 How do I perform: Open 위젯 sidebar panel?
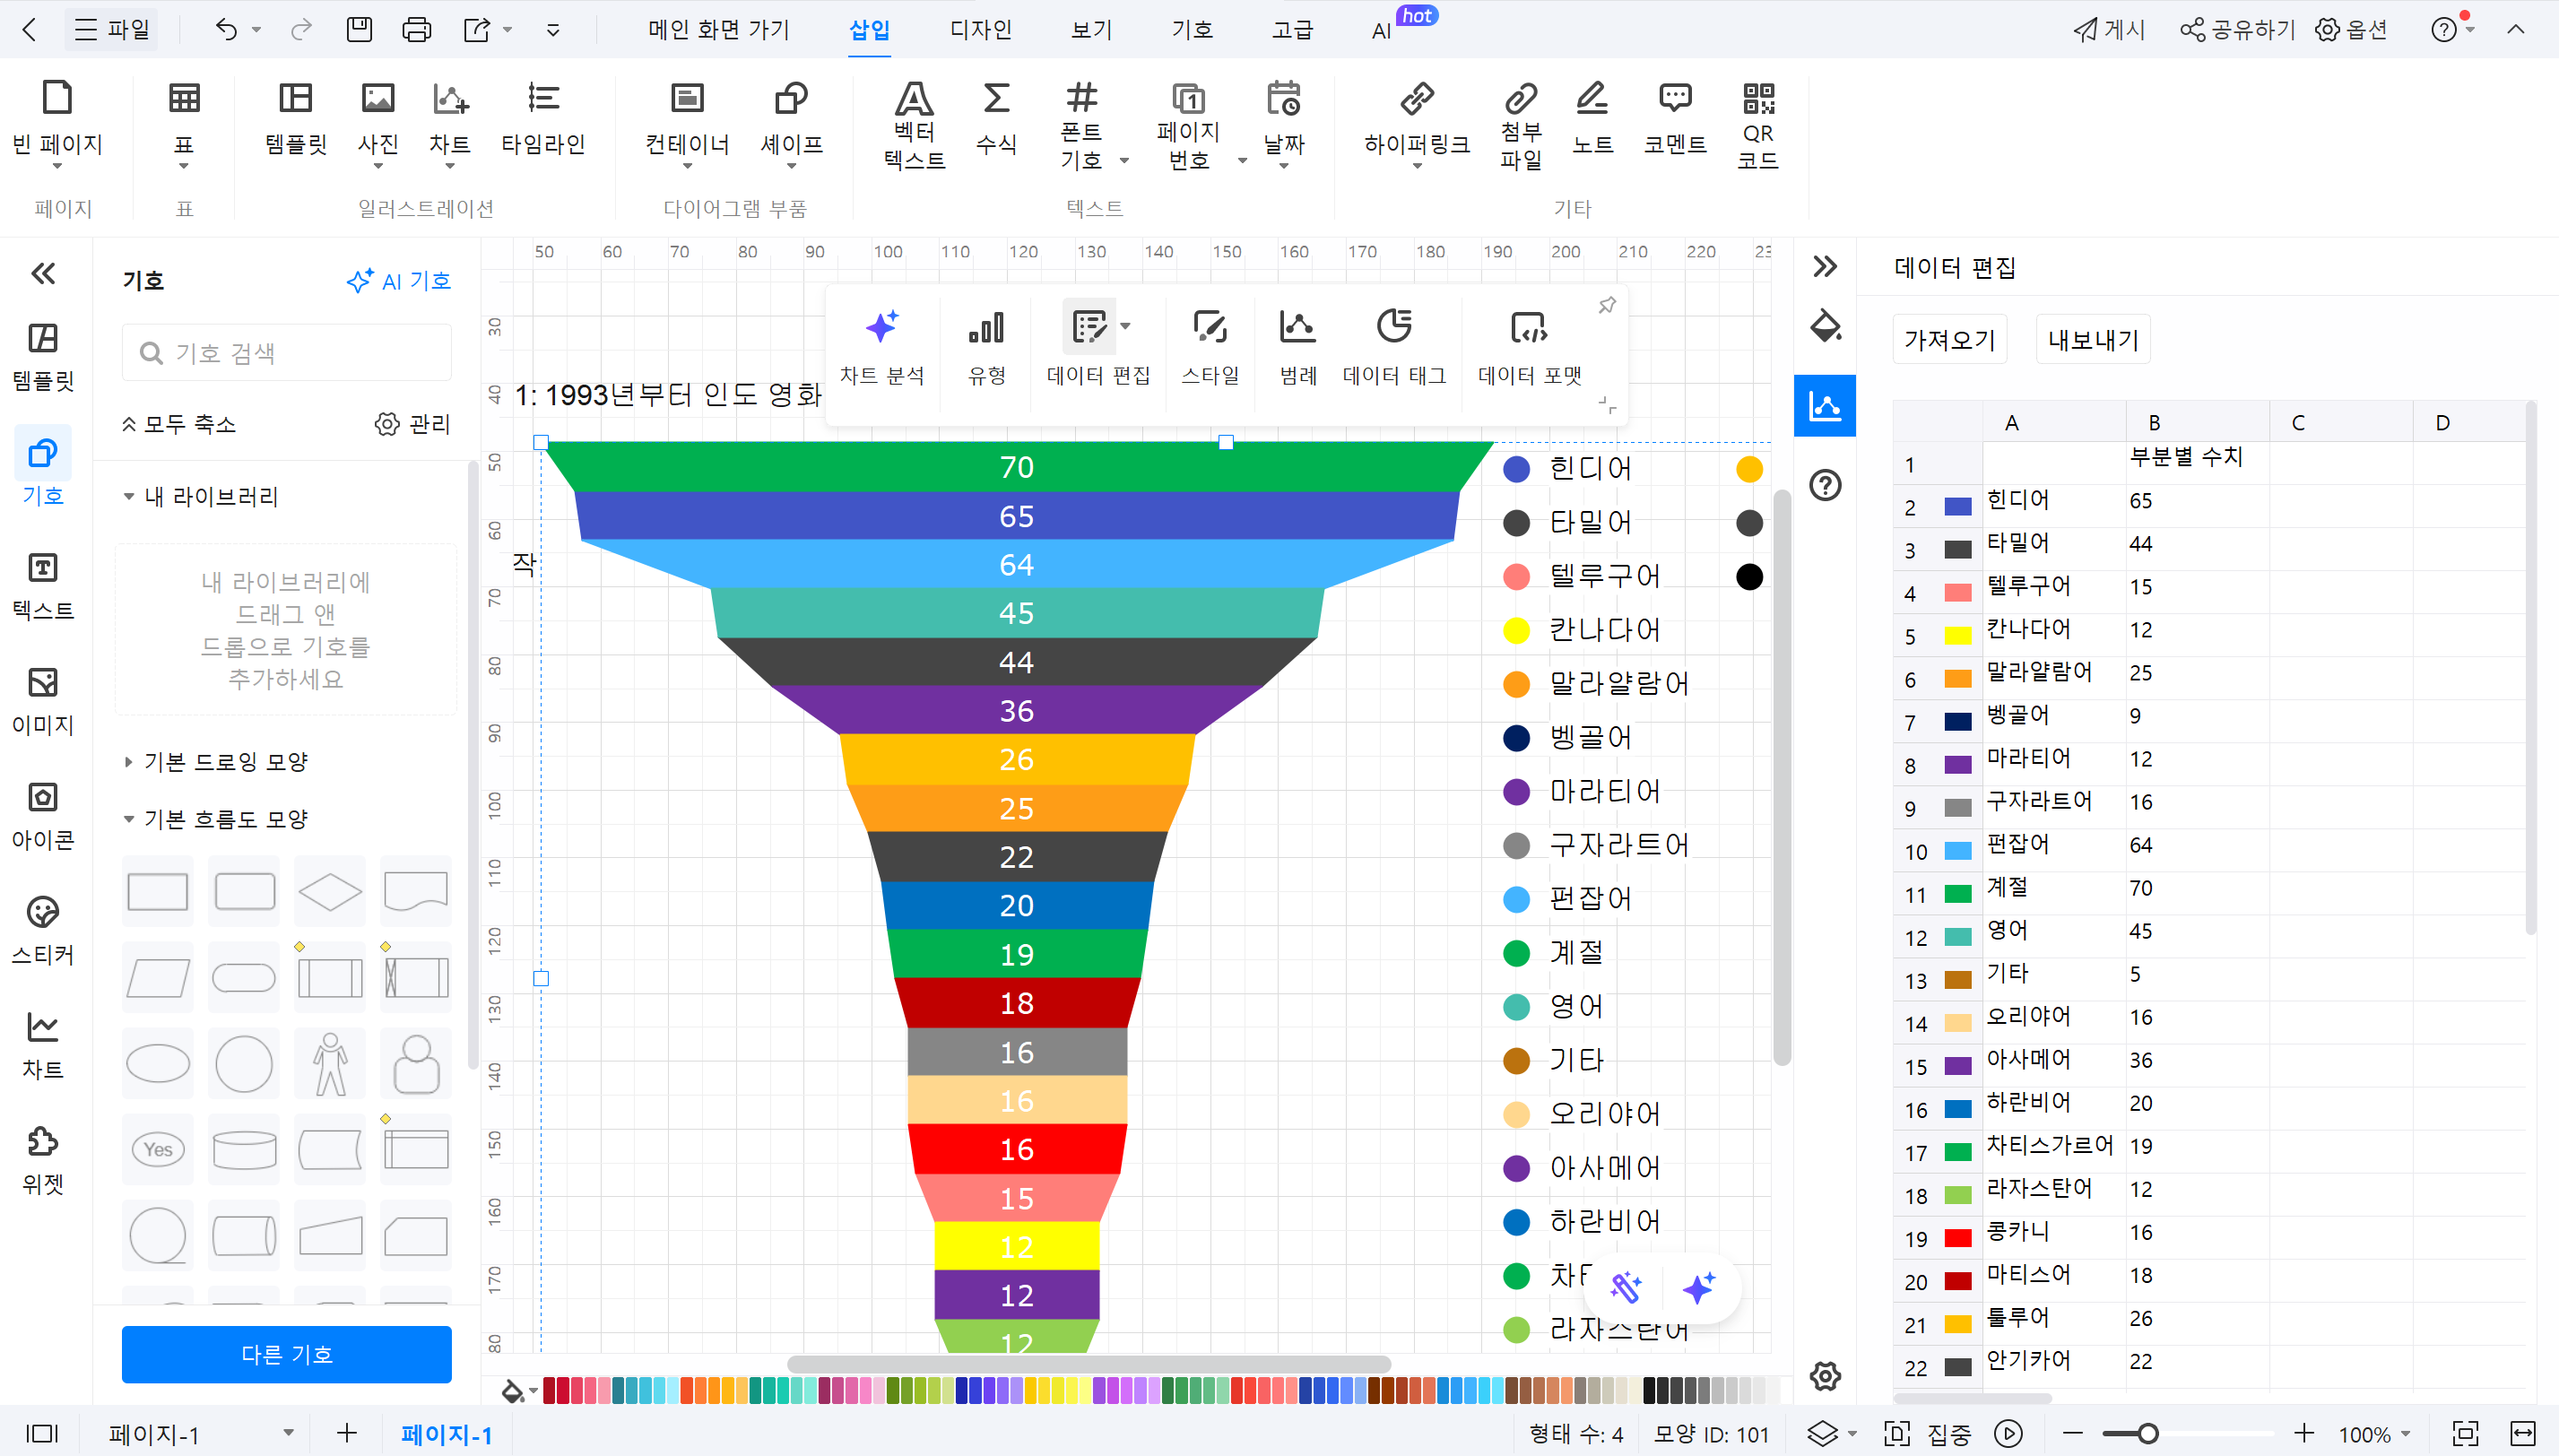[x=43, y=1160]
